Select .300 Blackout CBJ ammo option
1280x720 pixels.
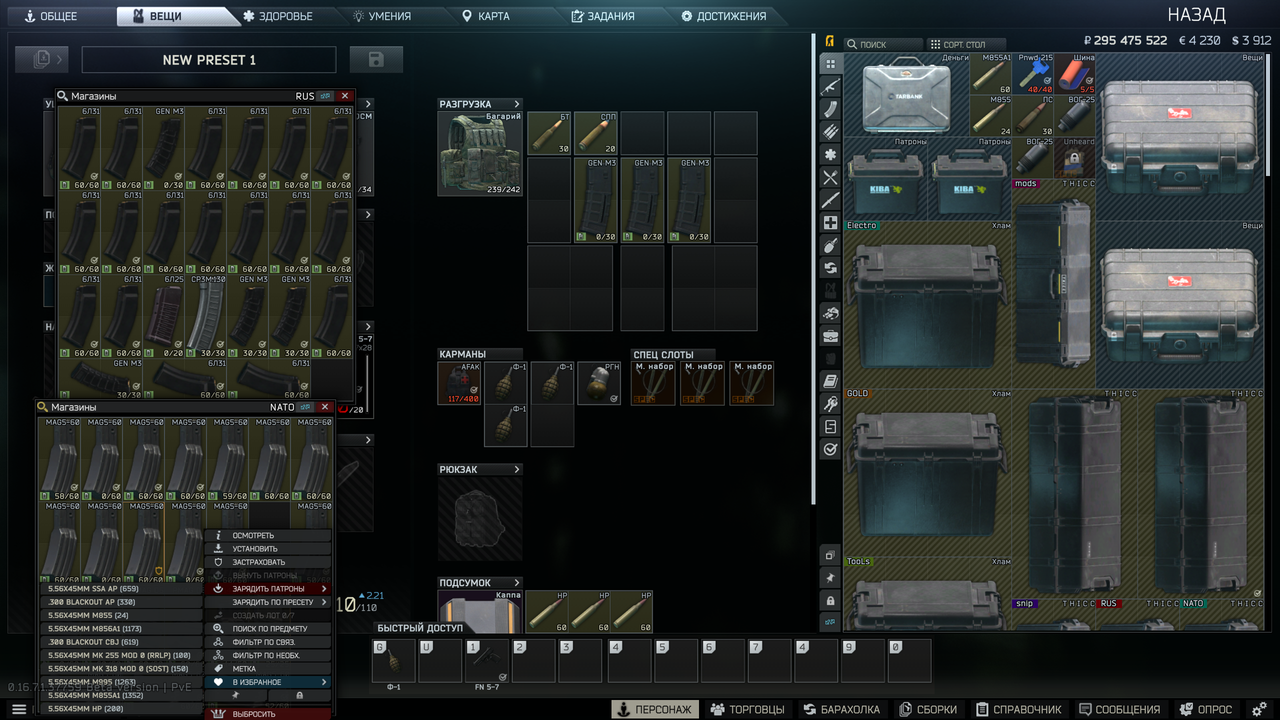121,642
